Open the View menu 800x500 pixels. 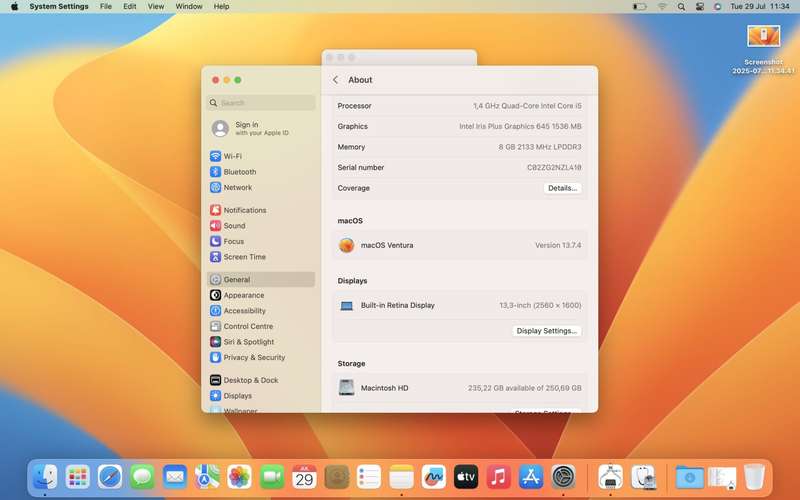[156, 7]
